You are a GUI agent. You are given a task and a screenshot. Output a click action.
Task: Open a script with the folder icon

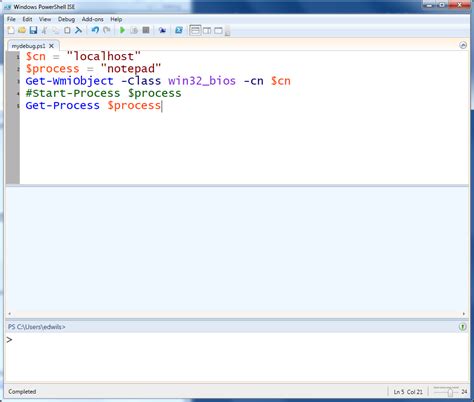click(x=22, y=30)
